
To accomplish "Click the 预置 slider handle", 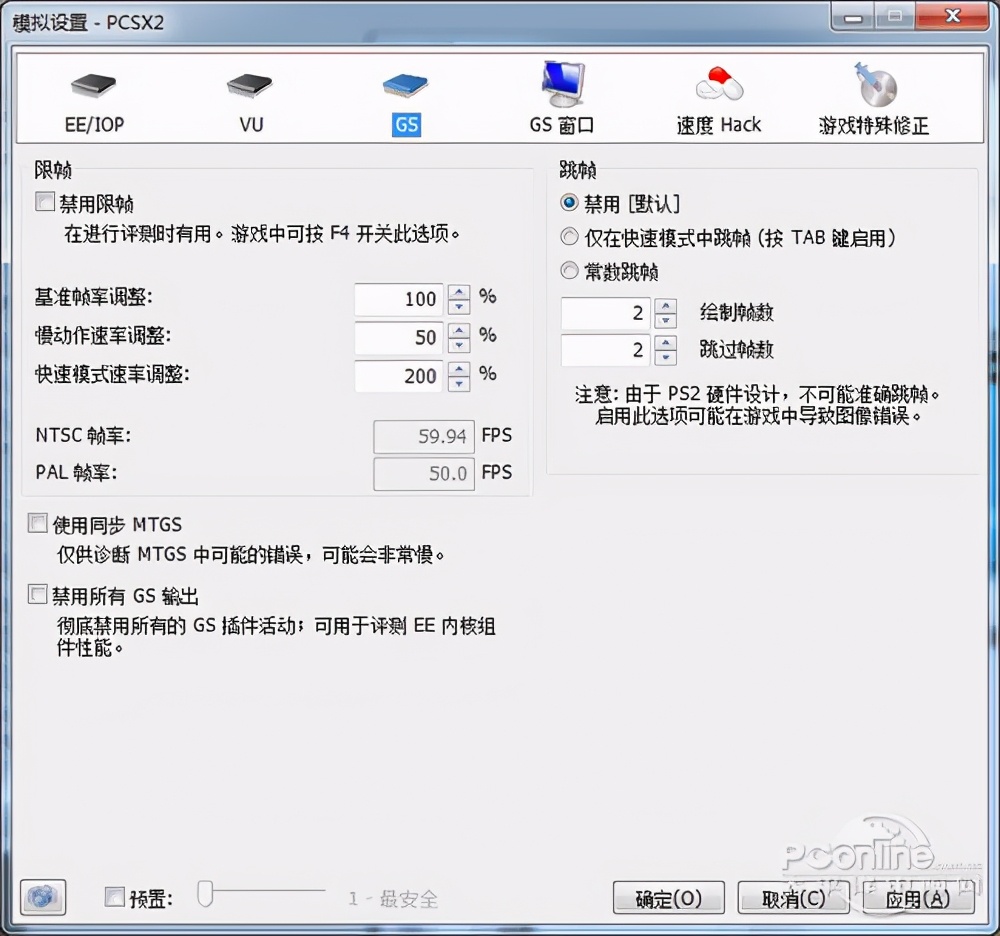I will tap(206, 895).
